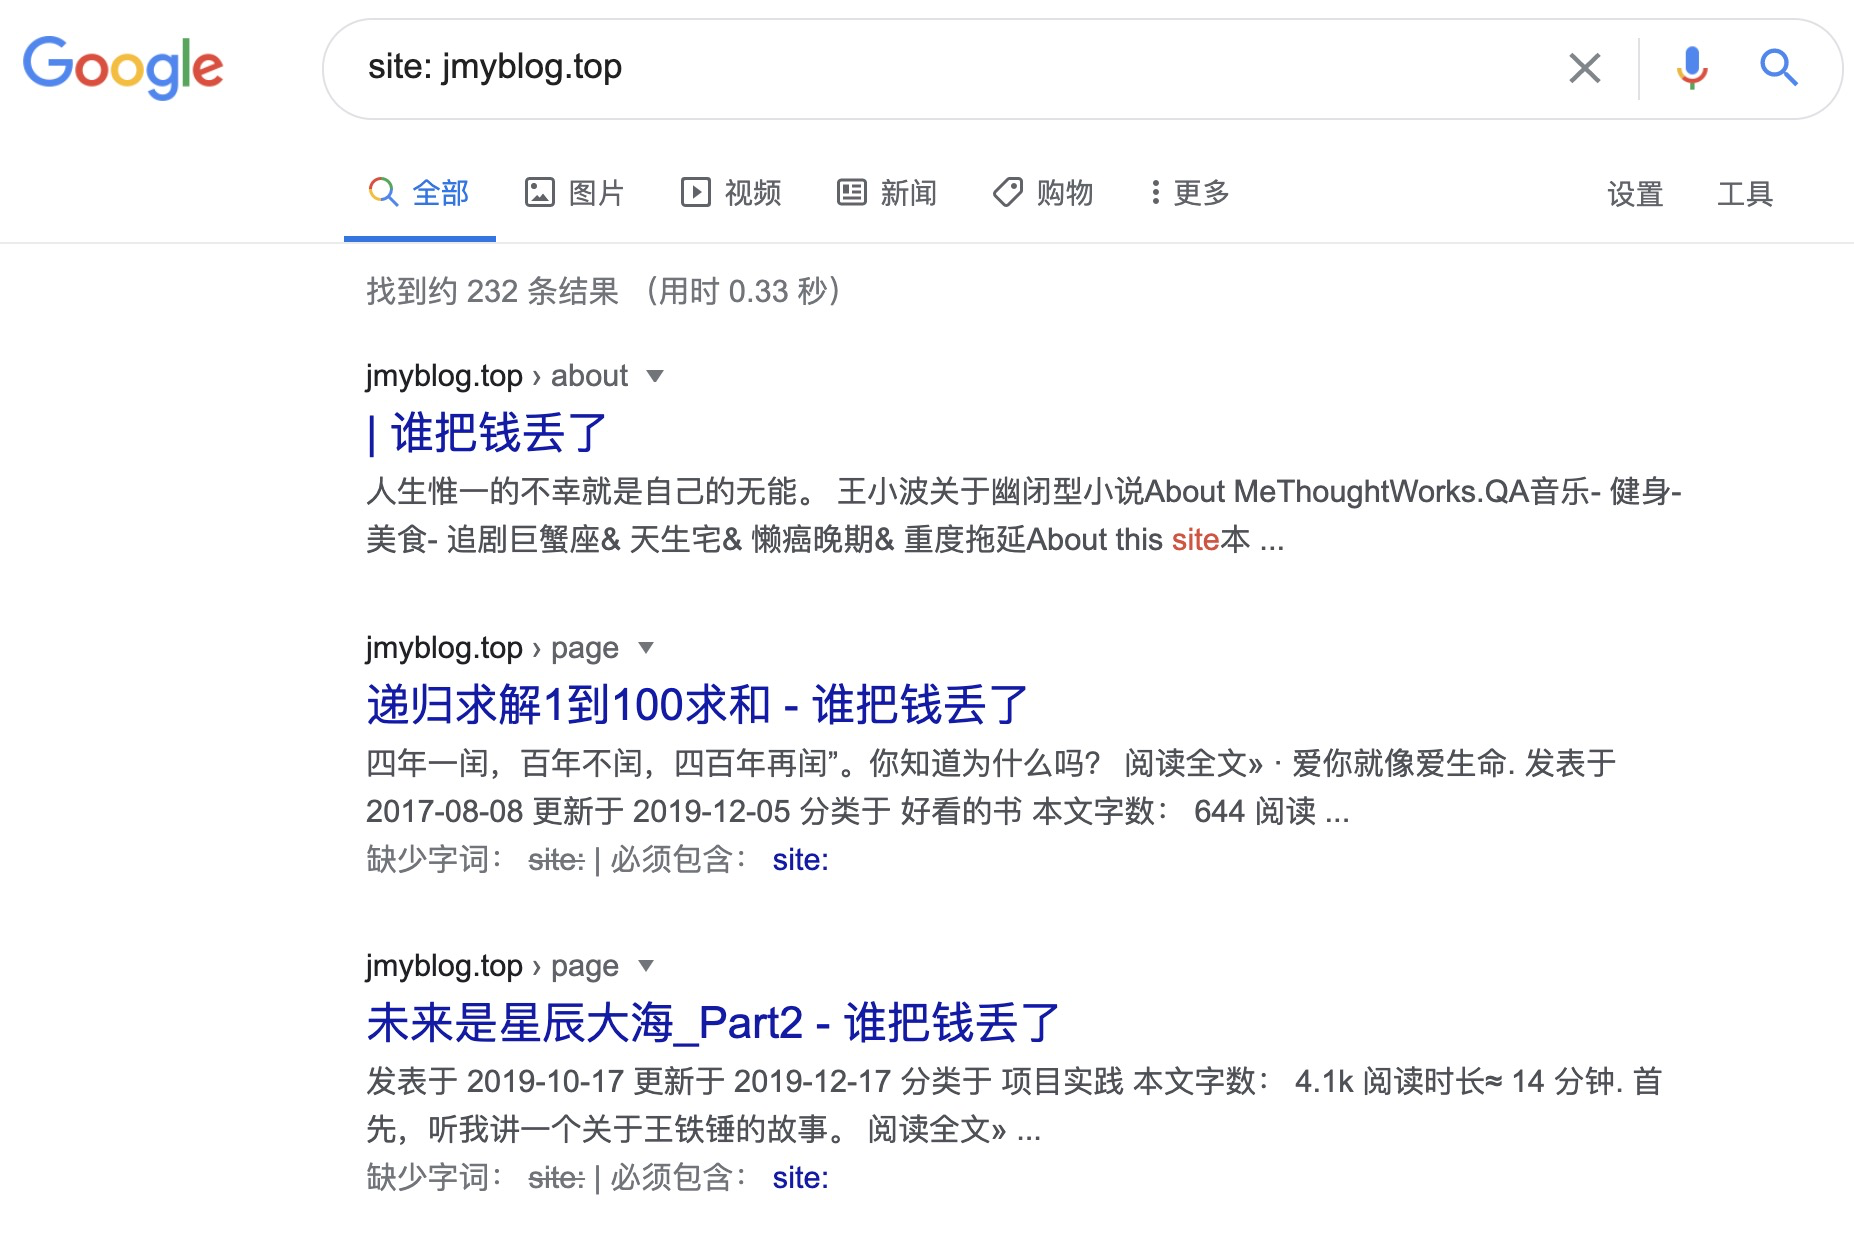Focus the search input field
1854x1236 pixels.
[950, 68]
